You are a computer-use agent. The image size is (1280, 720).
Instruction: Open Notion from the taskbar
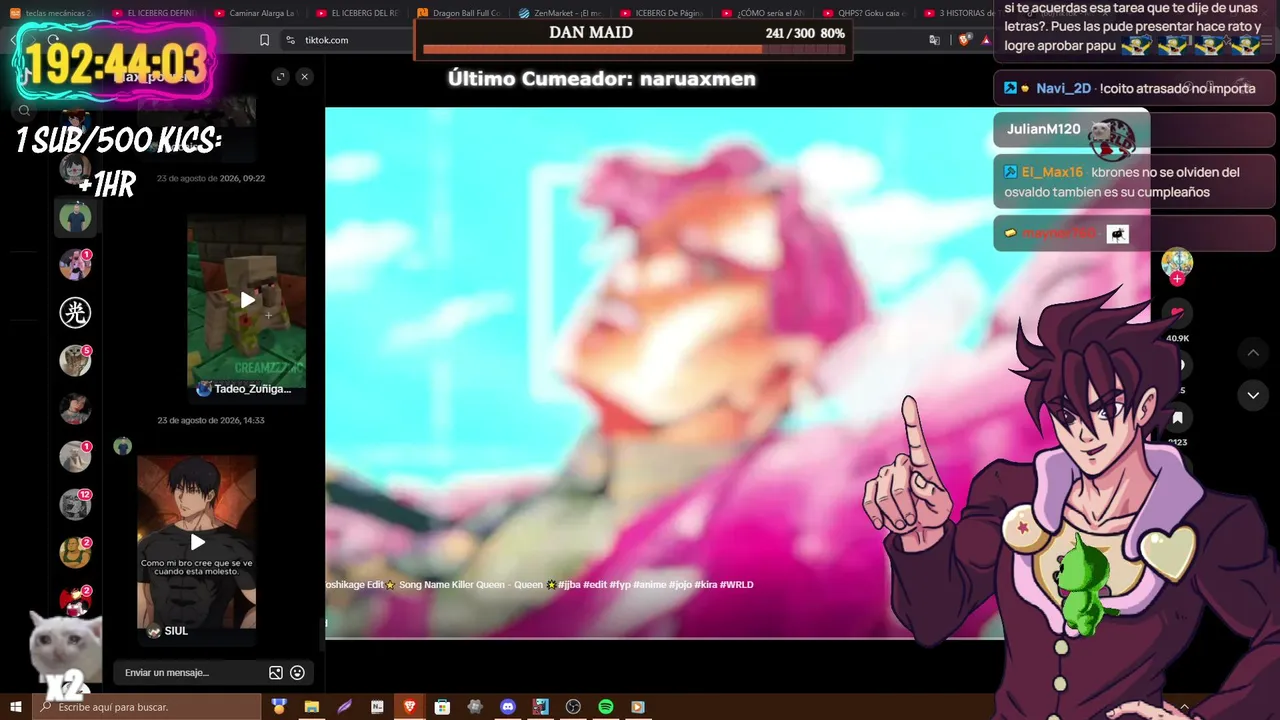(x=377, y=707)
